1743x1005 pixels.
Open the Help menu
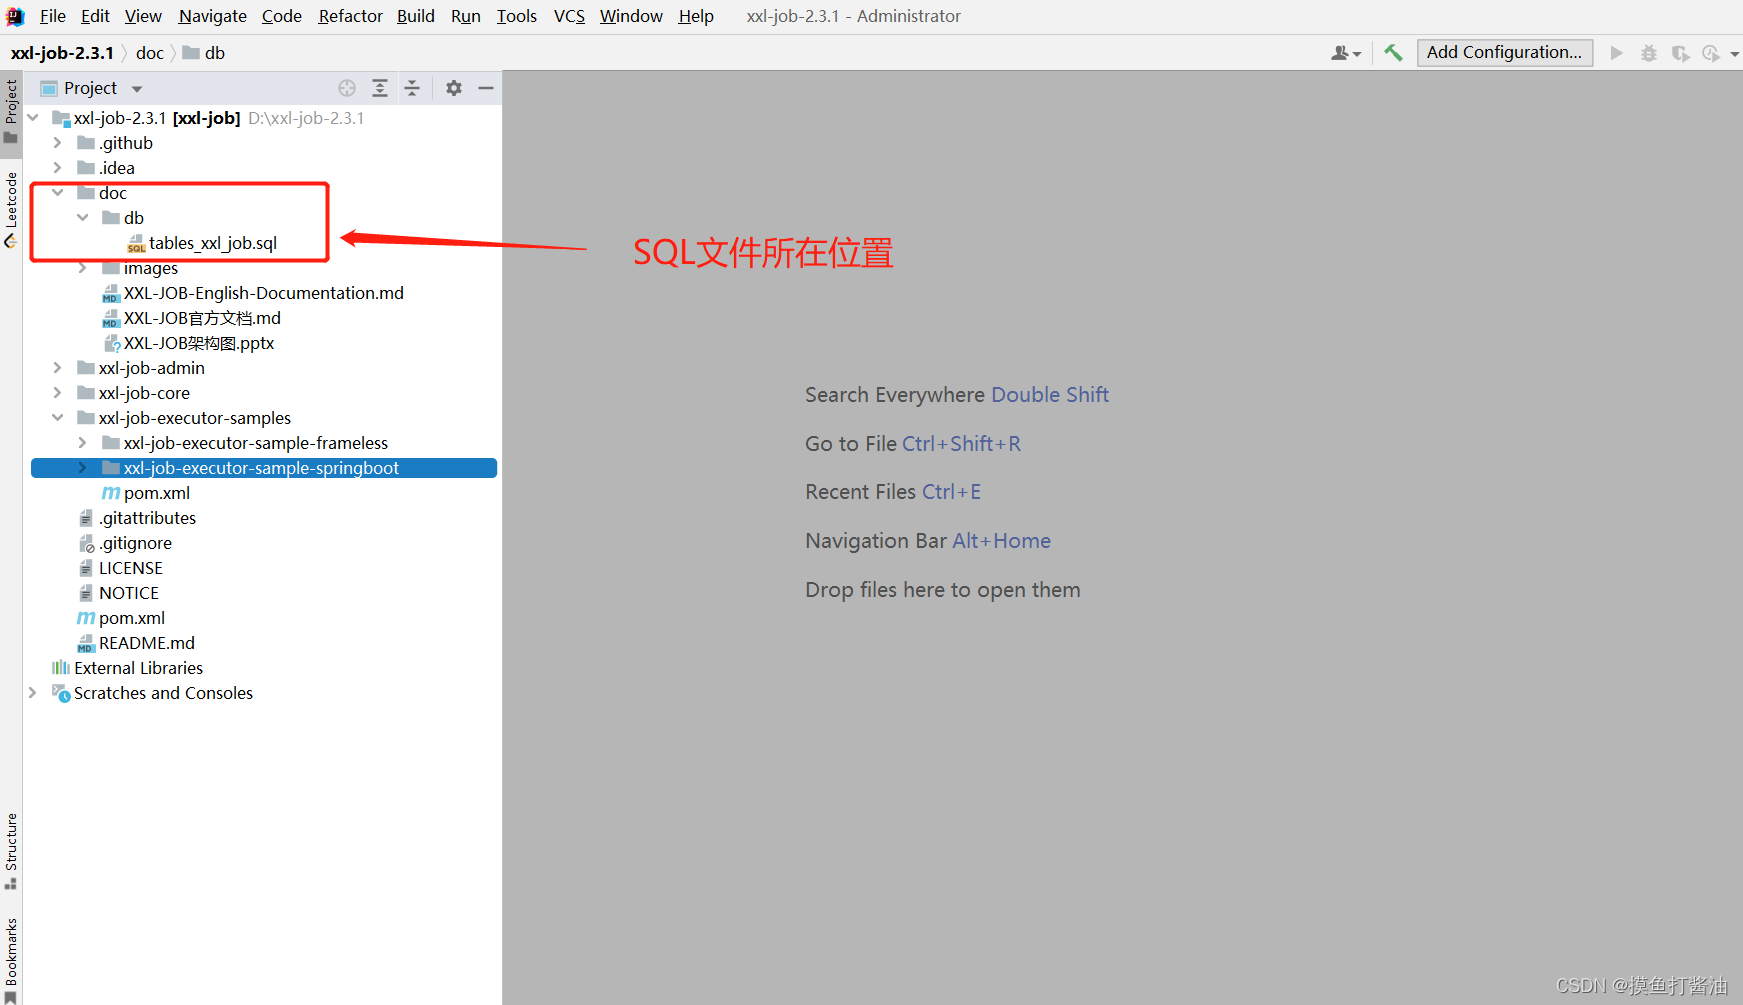point(695,16)
